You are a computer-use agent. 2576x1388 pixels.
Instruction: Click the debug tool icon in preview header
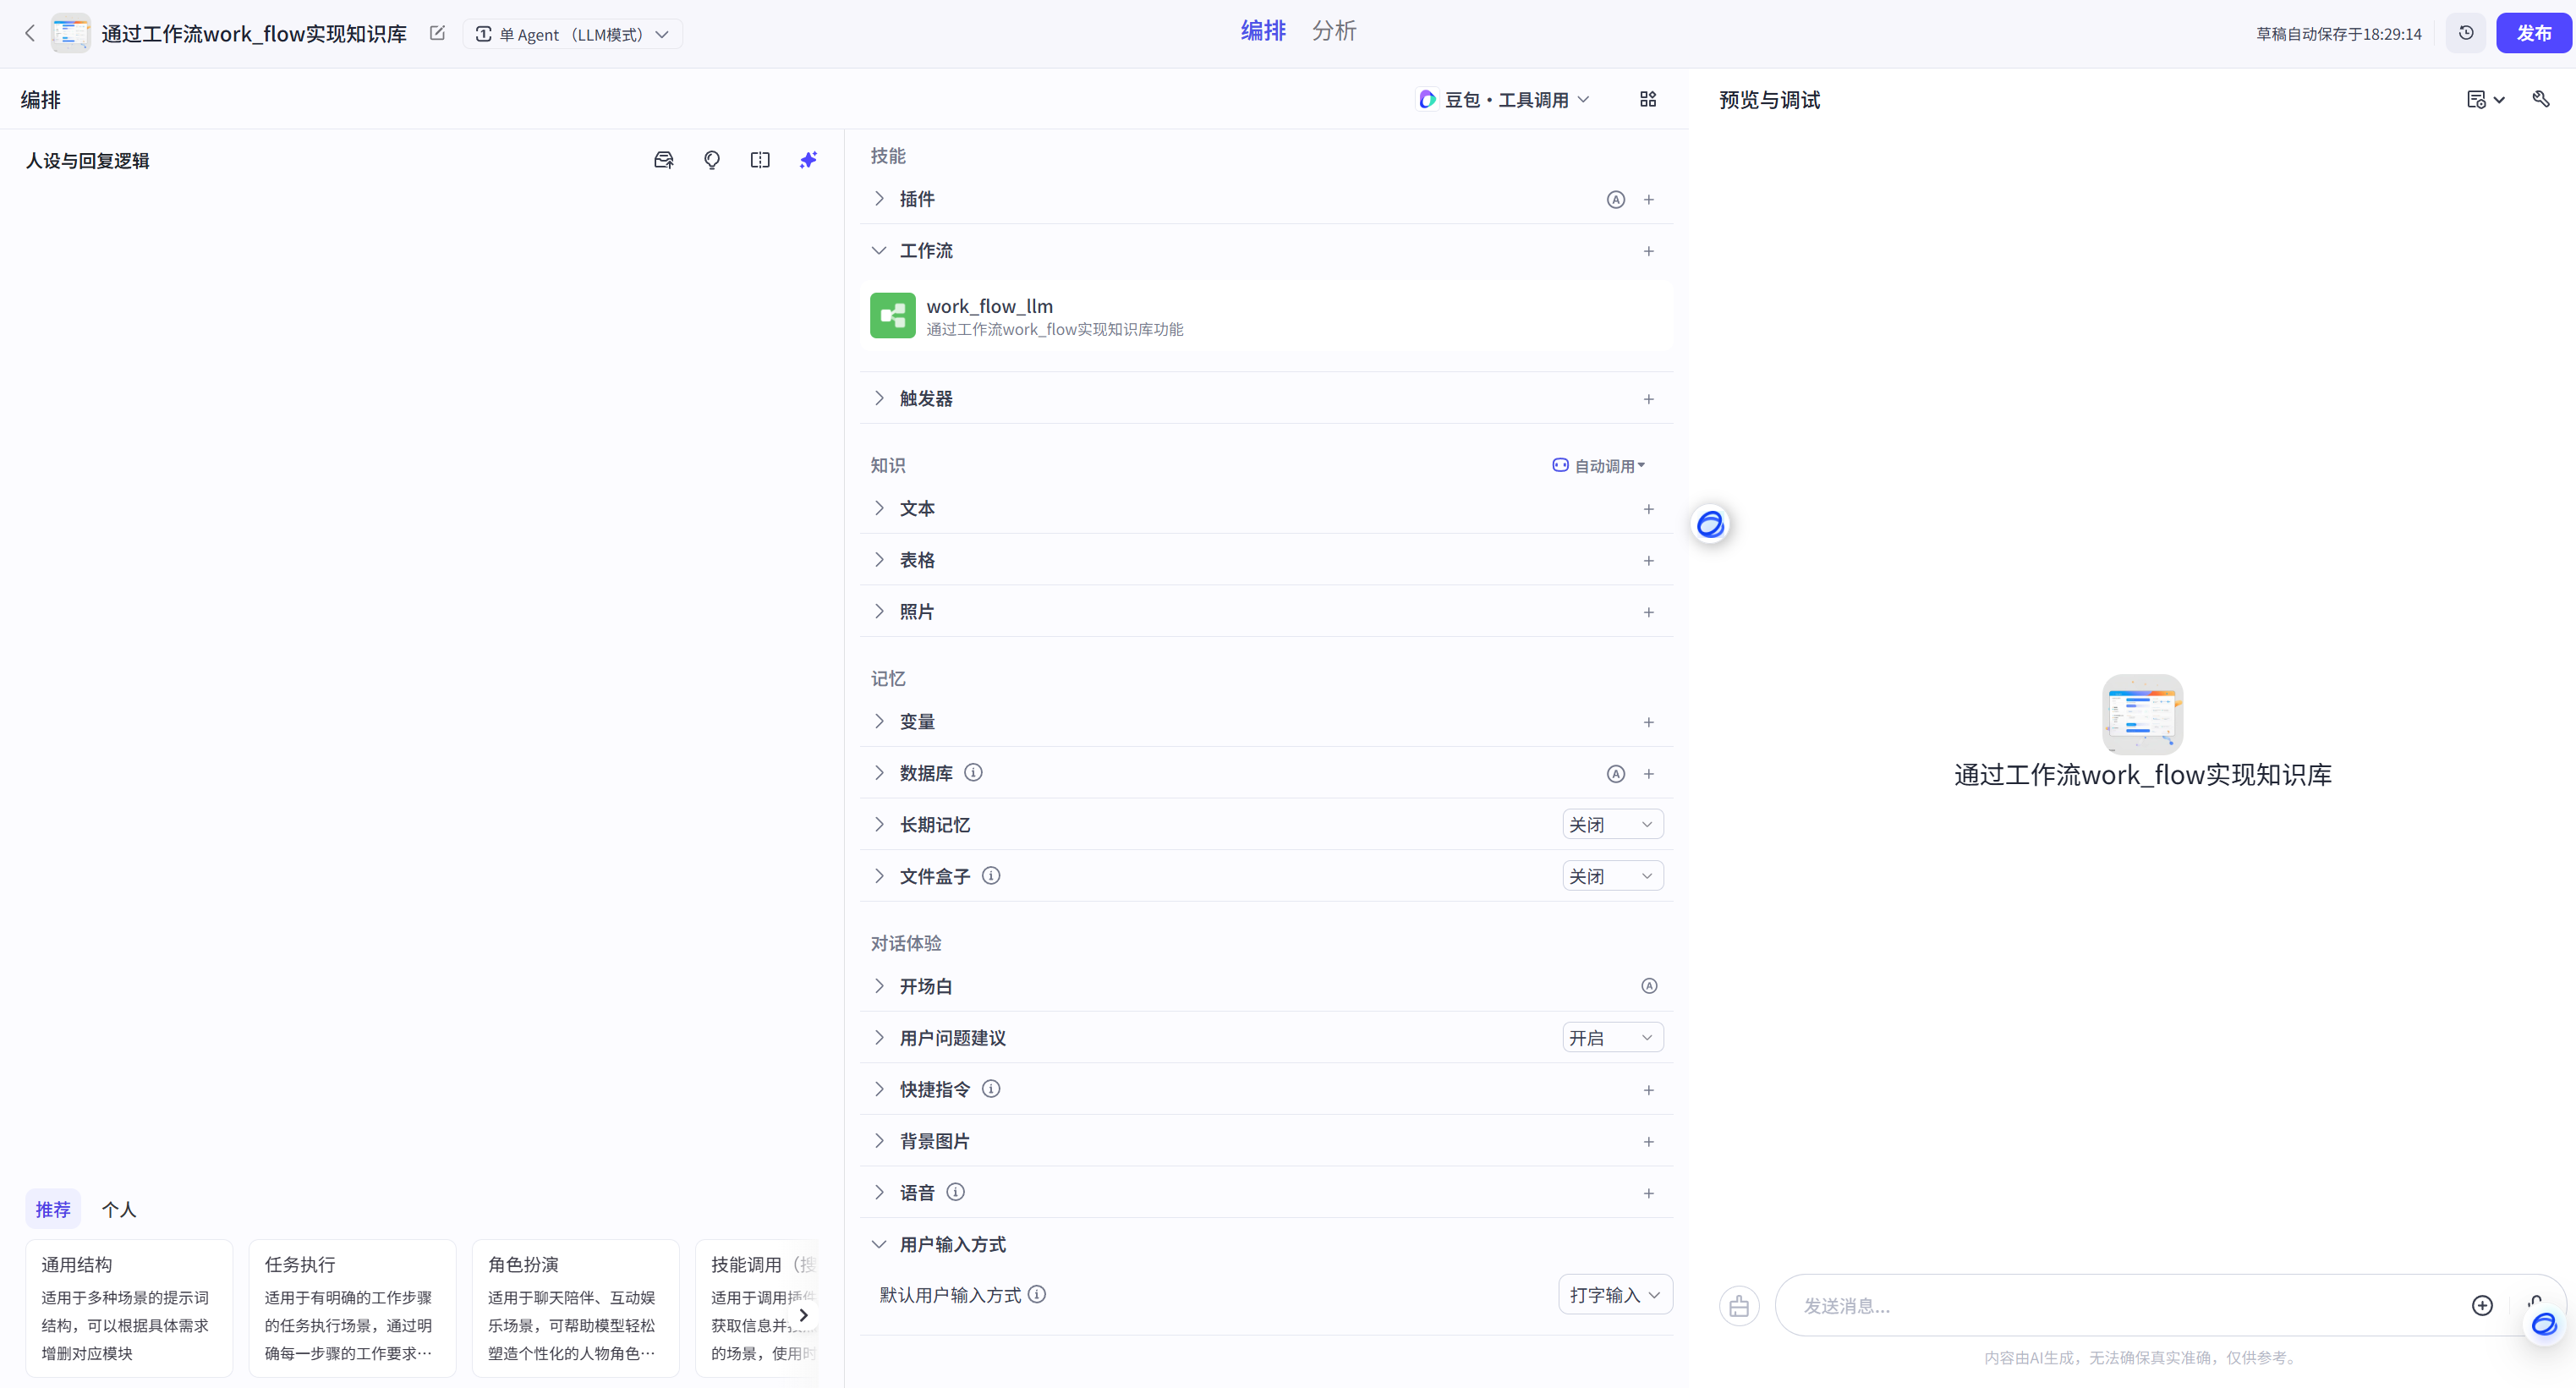click(2540, 99)
